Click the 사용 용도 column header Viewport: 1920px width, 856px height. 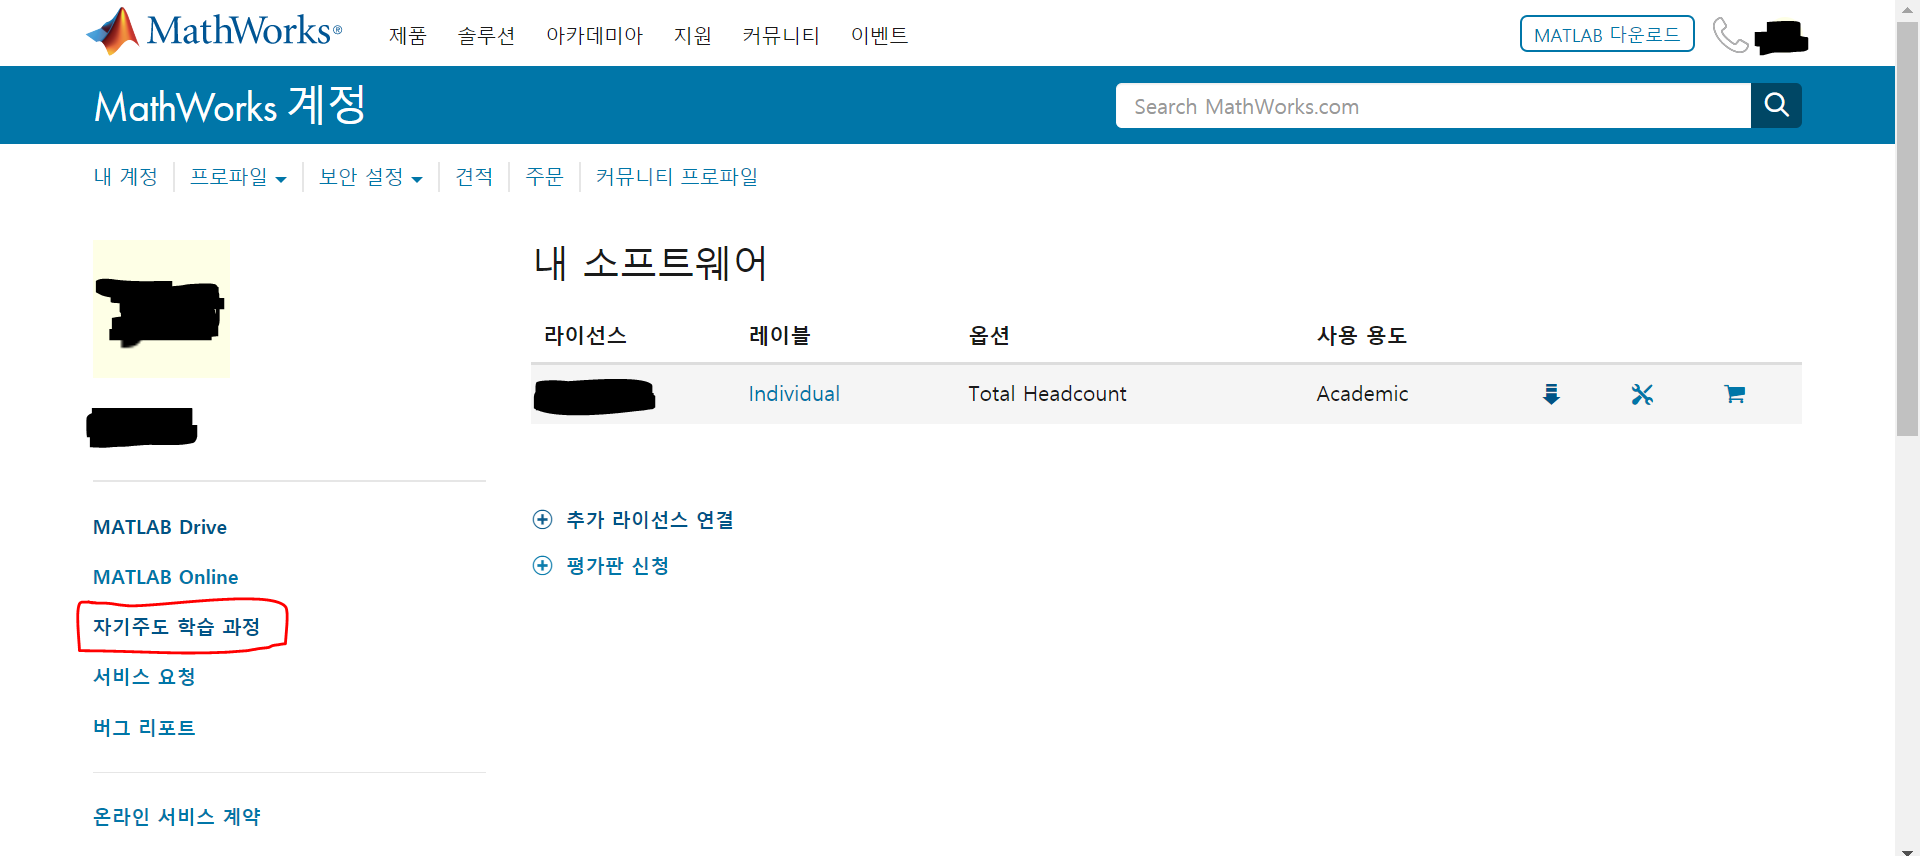tap(1362, 335)
